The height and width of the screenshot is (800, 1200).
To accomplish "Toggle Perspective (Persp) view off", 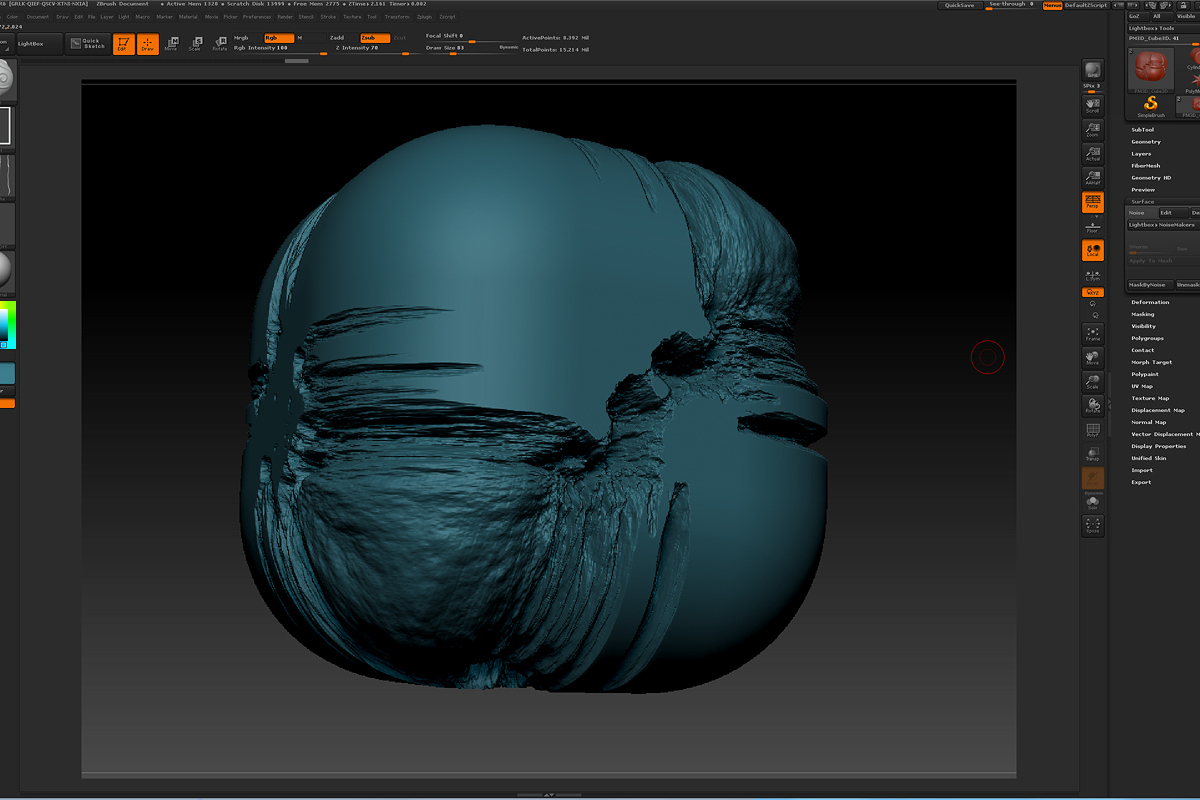I will click(x=1092, y=203).
